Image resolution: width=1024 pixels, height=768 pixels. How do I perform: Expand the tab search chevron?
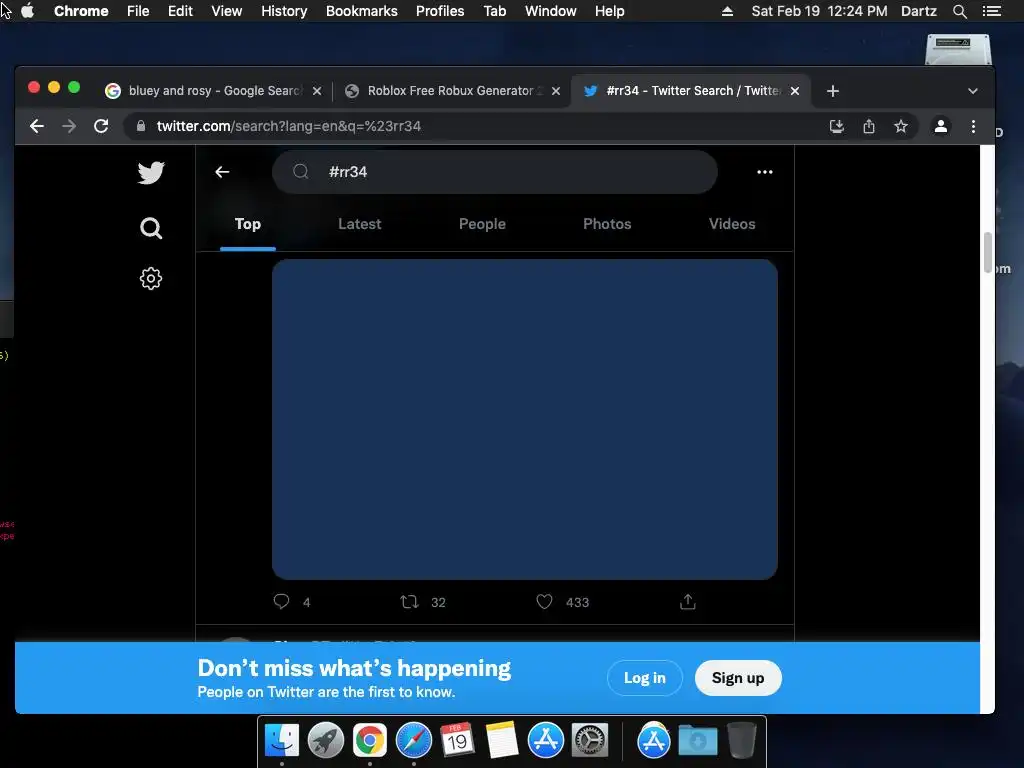[x=972, y=91]
